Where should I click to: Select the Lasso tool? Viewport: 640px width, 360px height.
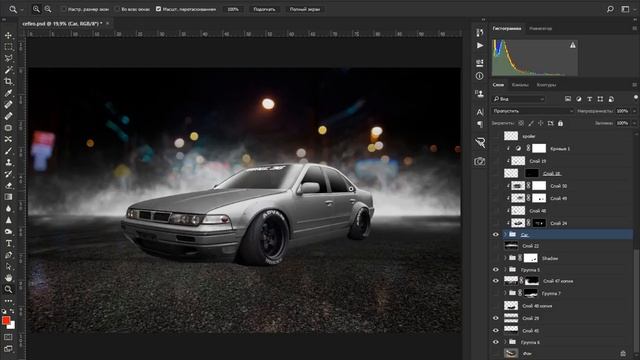coord(8,58)
